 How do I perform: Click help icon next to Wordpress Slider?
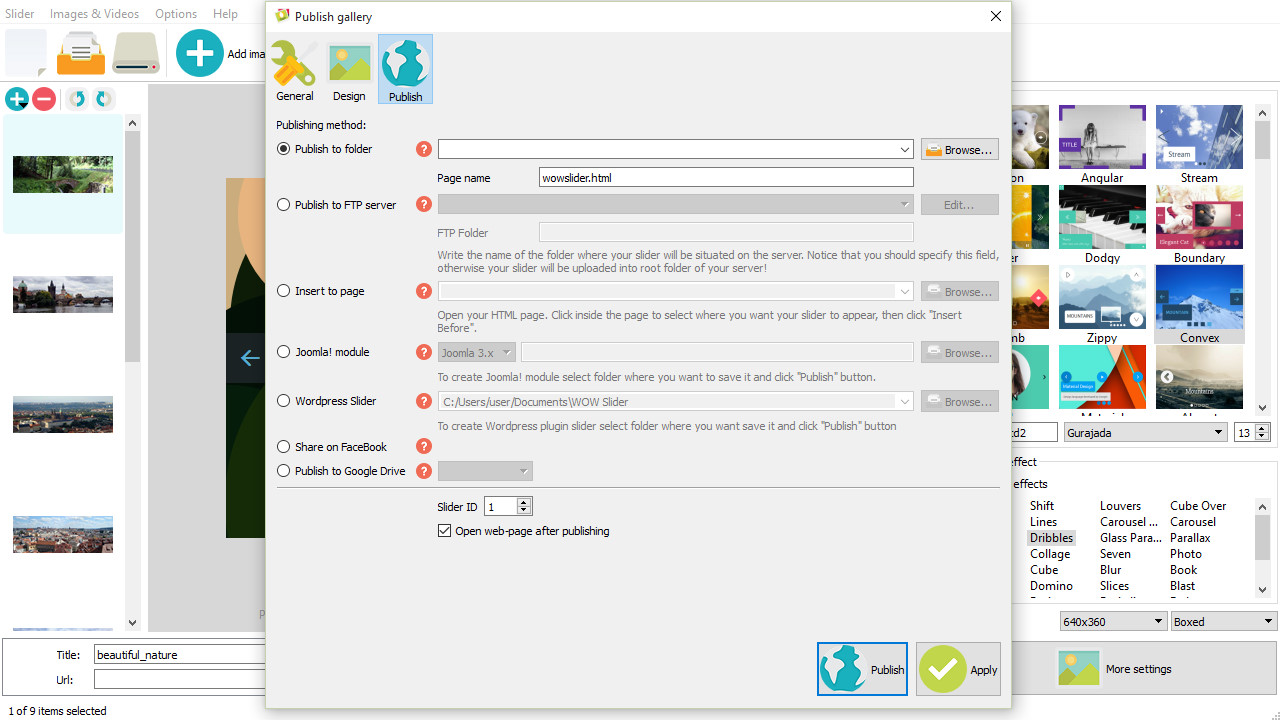[x=424, y=401]
